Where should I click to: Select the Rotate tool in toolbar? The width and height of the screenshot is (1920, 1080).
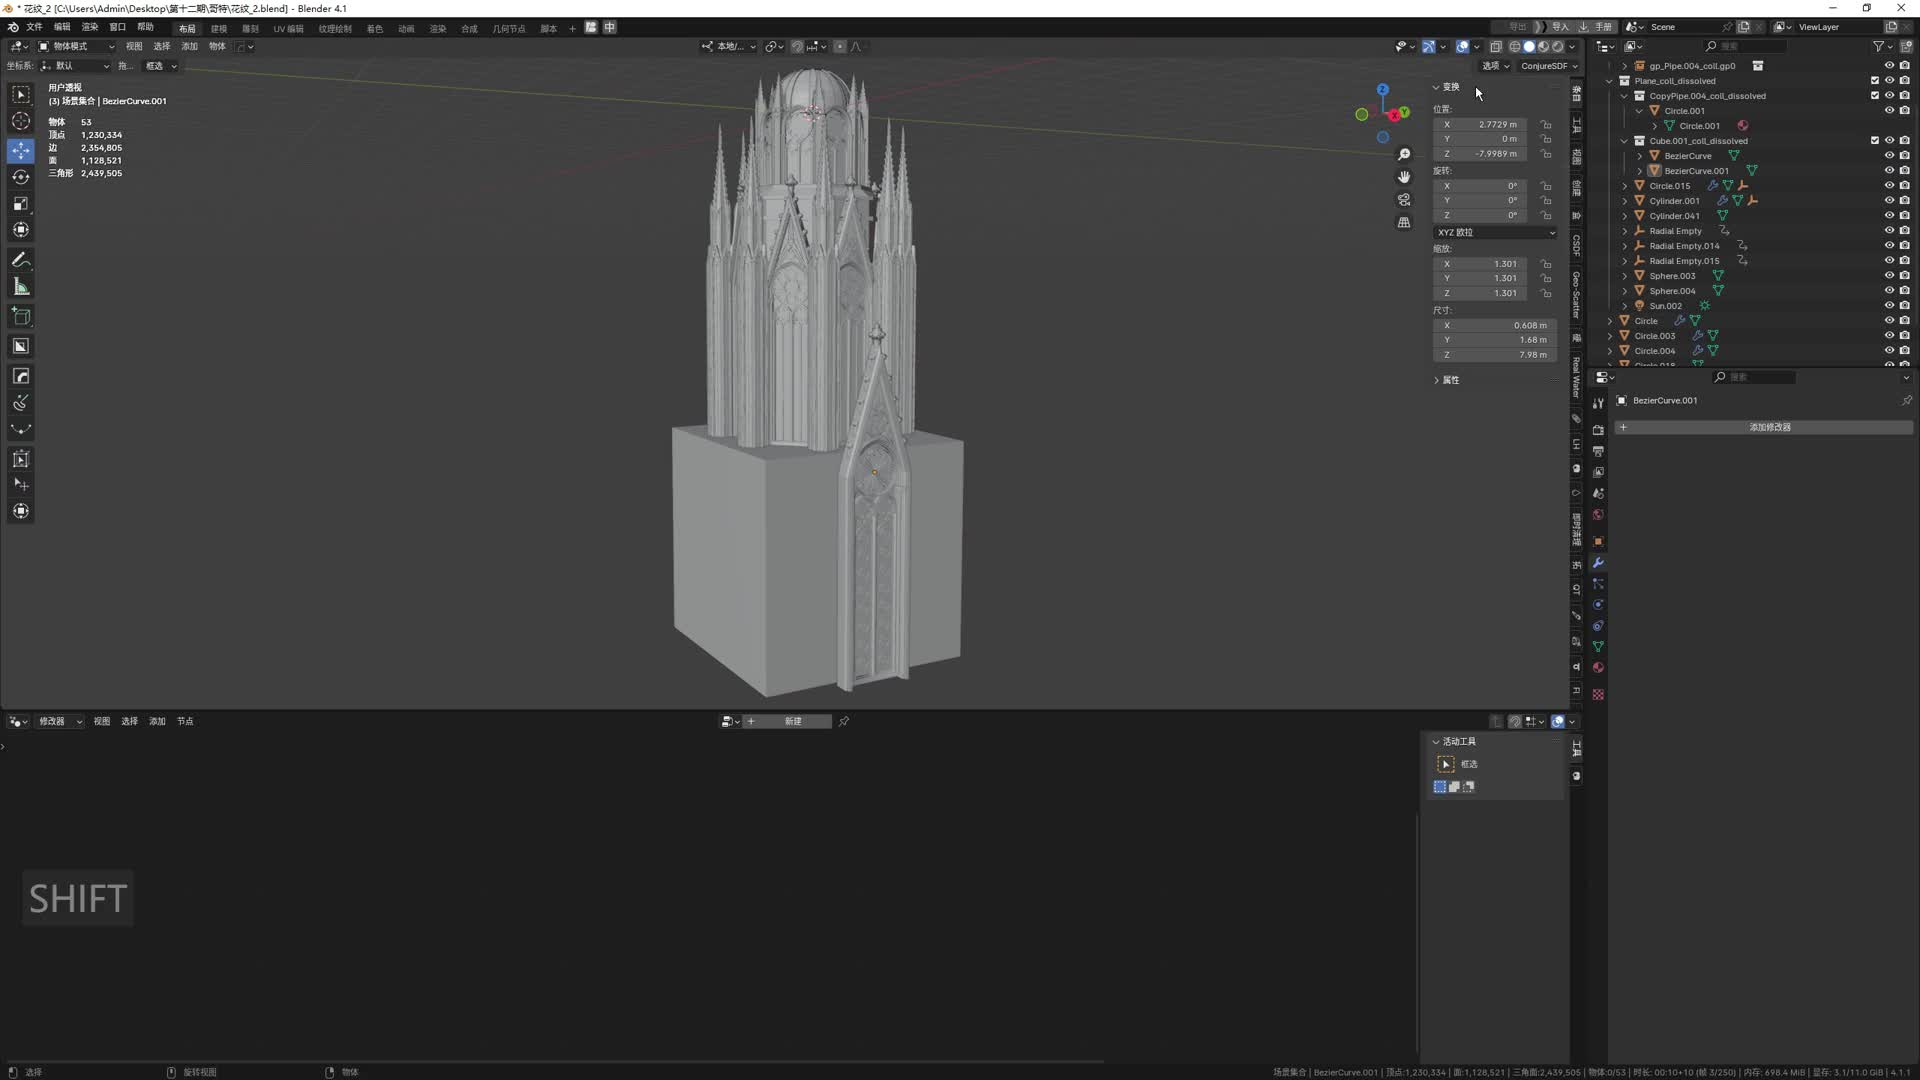click(x=21, y=177)
